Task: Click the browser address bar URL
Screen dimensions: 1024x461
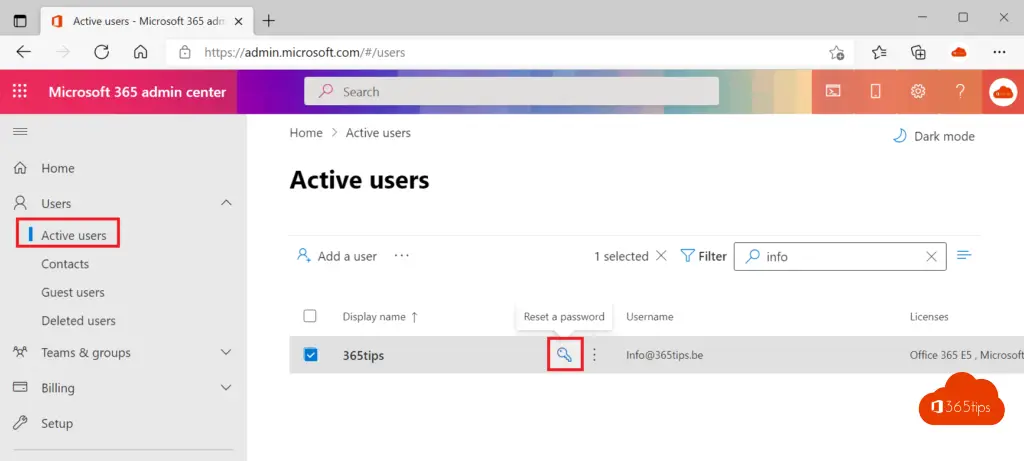Action: [x=305, y=52]
